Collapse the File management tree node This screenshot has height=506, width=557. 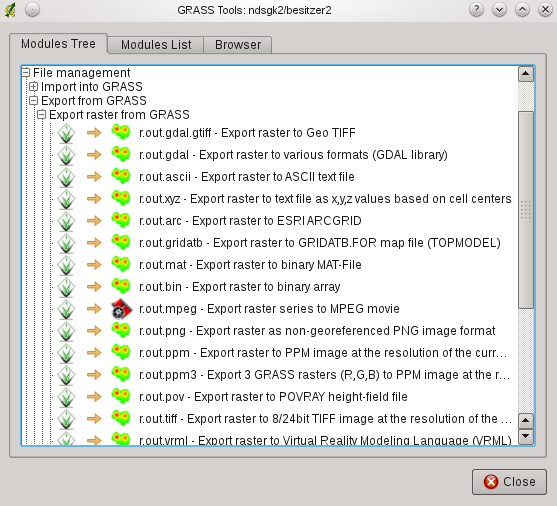25,72
